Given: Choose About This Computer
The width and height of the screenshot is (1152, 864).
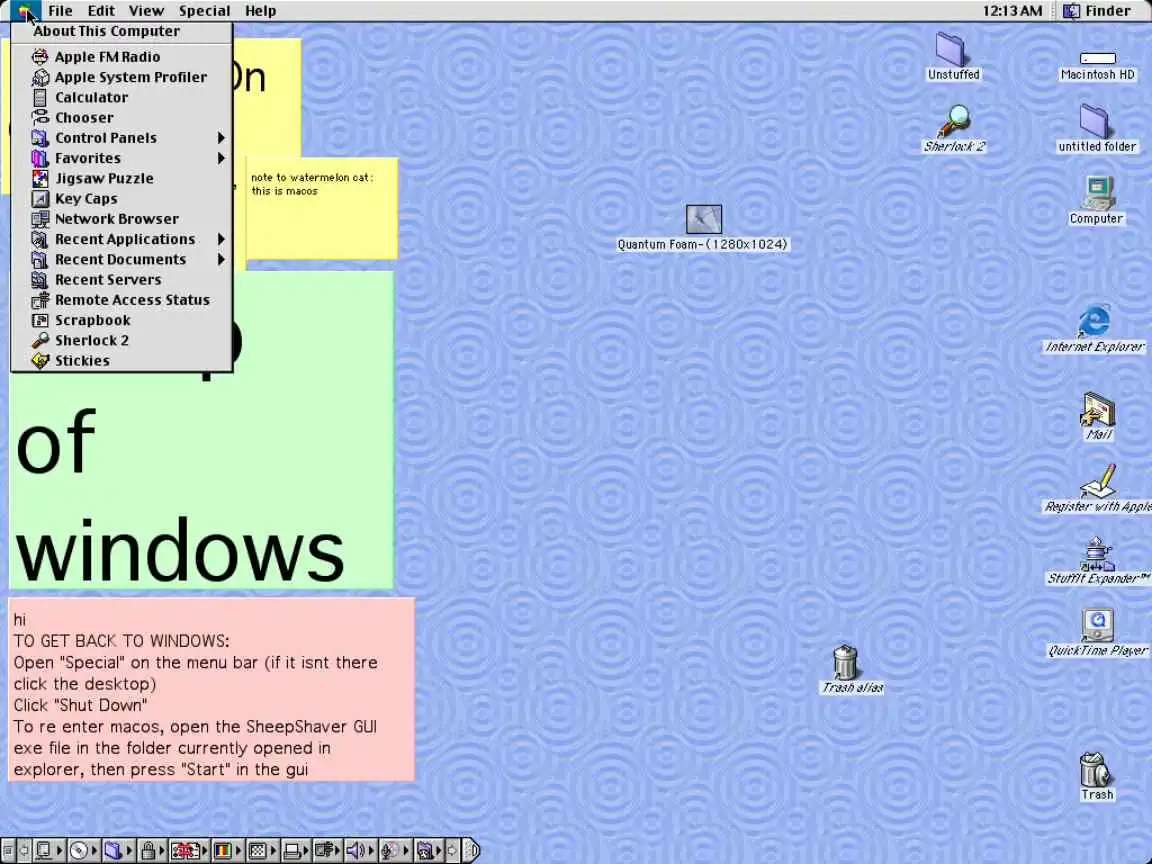Looking at the screenshot, I should 121,31.
